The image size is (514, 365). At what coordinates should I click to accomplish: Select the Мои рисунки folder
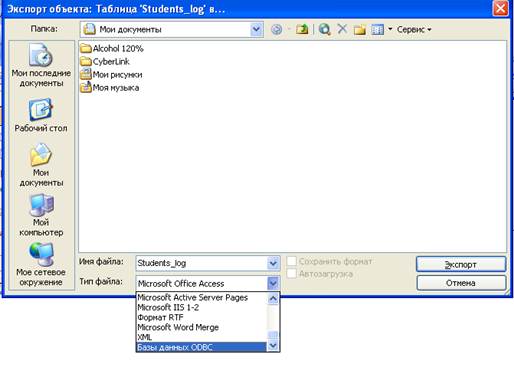coord(112,75)
